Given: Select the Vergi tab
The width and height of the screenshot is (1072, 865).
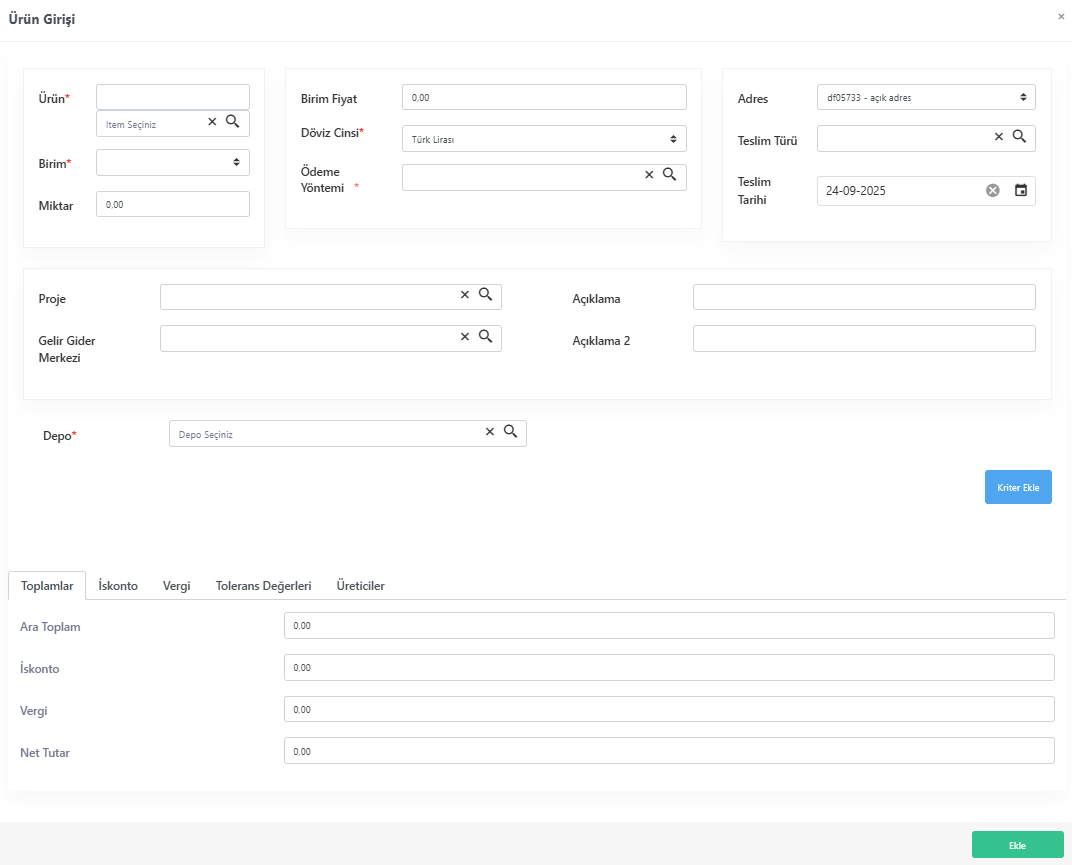Looking at the screenshot, I should (x=176, y=586).
